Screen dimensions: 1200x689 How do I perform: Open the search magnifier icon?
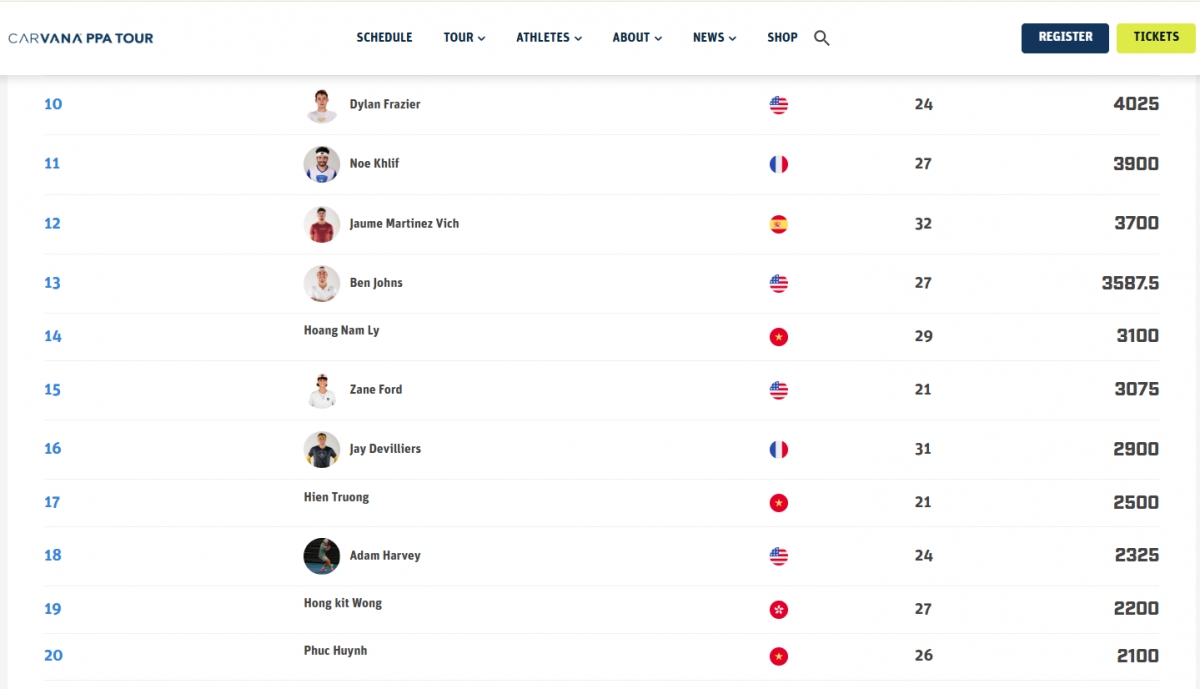point(822,38)
